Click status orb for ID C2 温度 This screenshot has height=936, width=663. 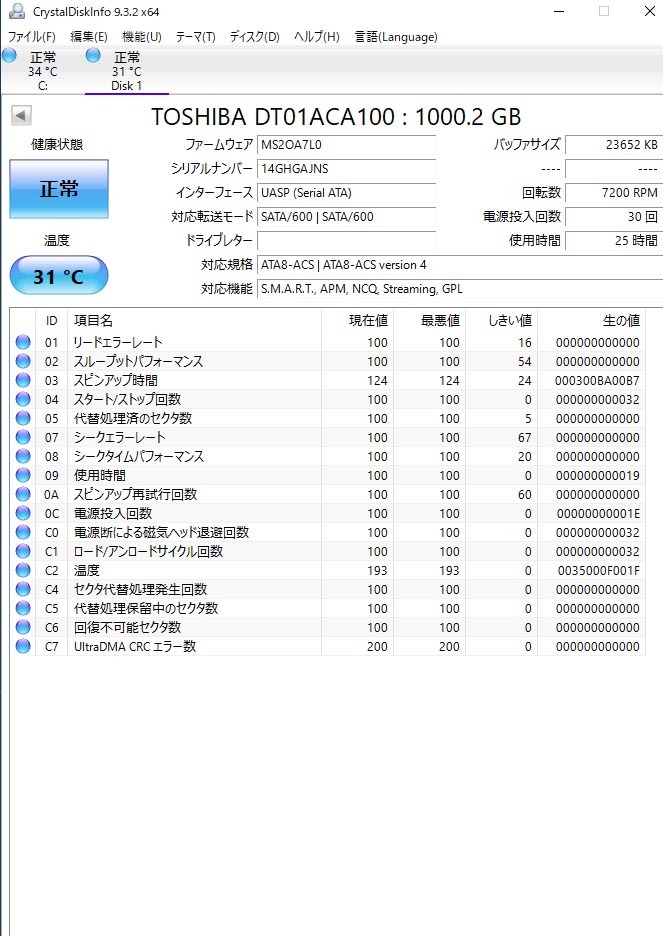(23, 570)
